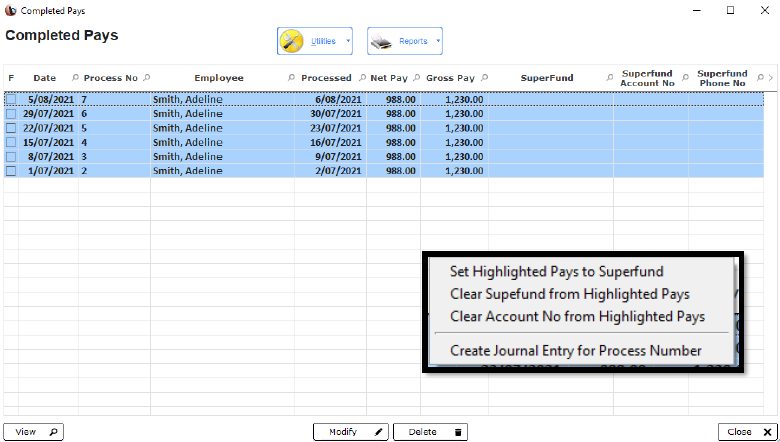The height and width of the screenshot is (442, 780).
Task: Maximize the Completed Pays window
Action: click(730, 10)
